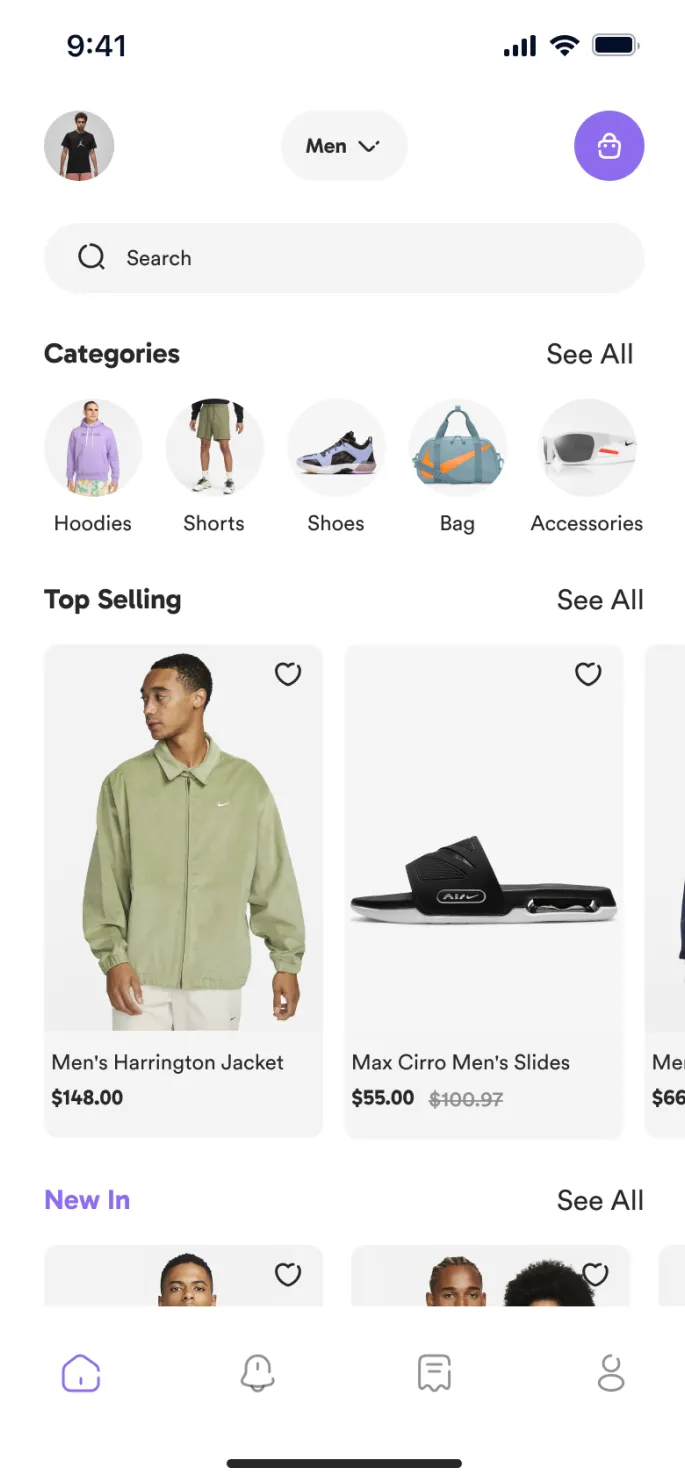
Task: Open the Men gender dropdown
Action: 344,146
